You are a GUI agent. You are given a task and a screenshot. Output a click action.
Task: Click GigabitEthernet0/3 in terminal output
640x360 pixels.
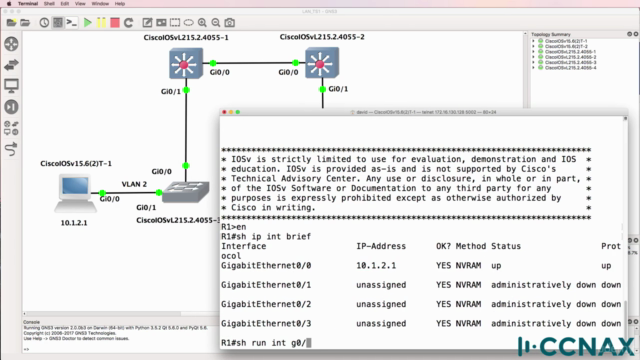pyautogui.click(x=266, y=324)
